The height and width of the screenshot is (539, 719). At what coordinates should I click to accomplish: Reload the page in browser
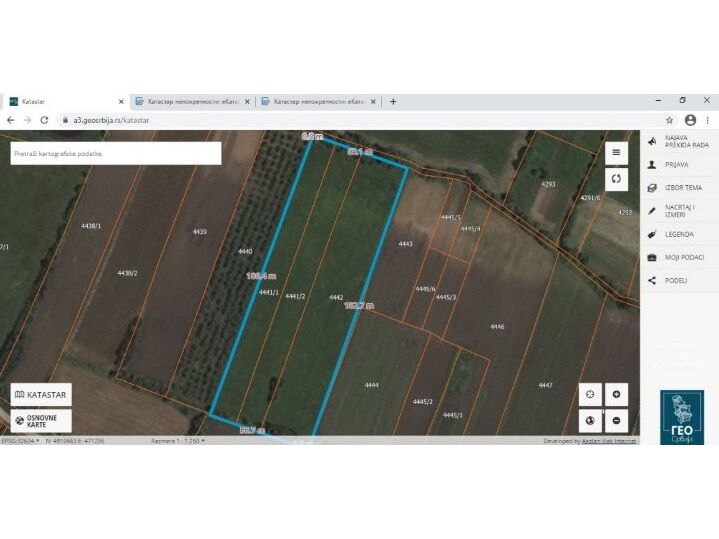(x=44, y=120)
